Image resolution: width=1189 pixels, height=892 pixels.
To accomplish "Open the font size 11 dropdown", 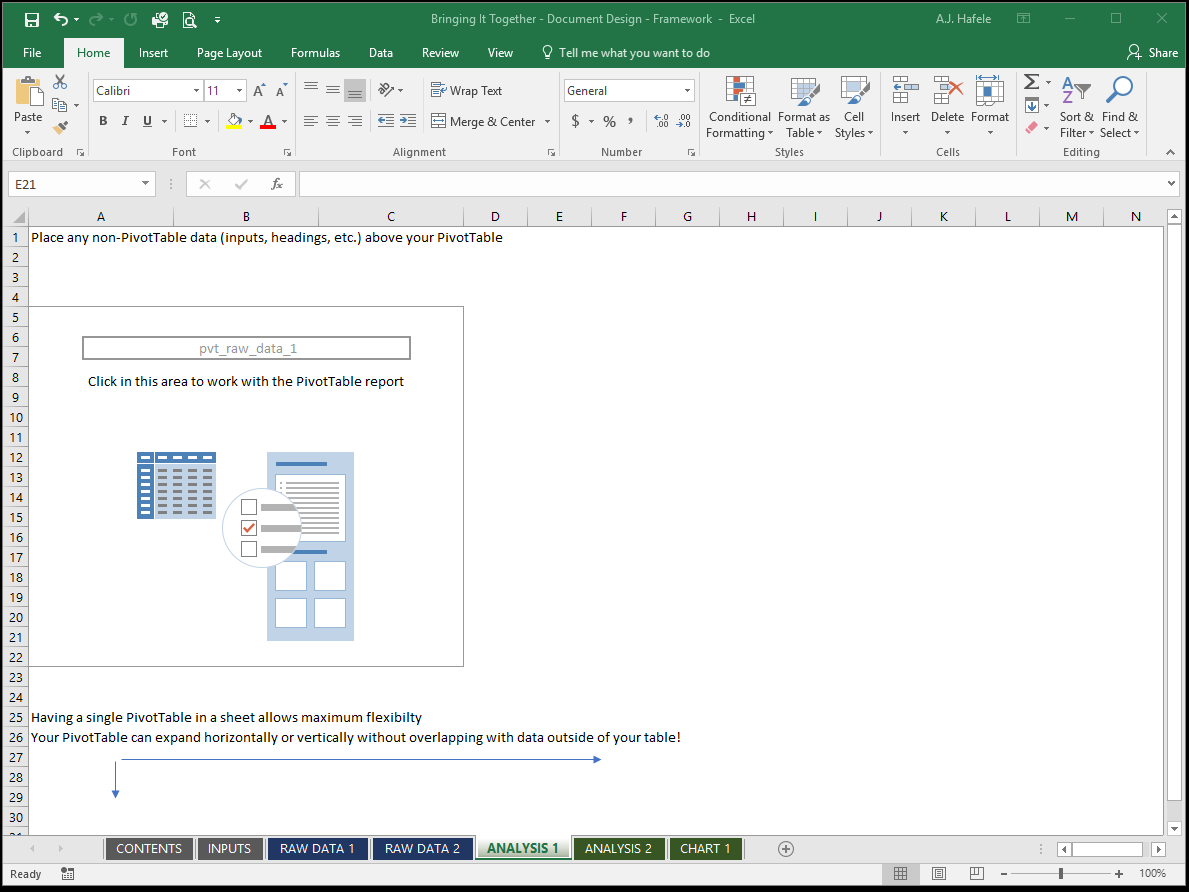I will (x=240, y=90).
